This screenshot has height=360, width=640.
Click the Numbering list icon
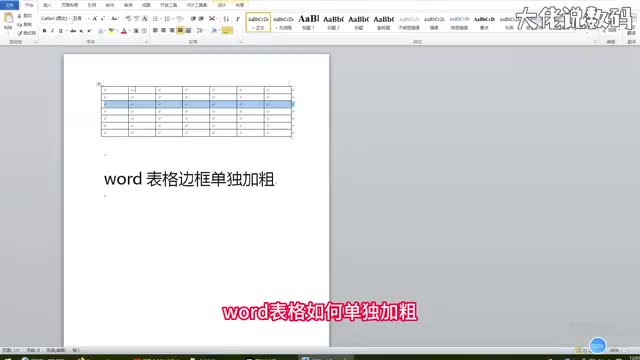point(167,18)
